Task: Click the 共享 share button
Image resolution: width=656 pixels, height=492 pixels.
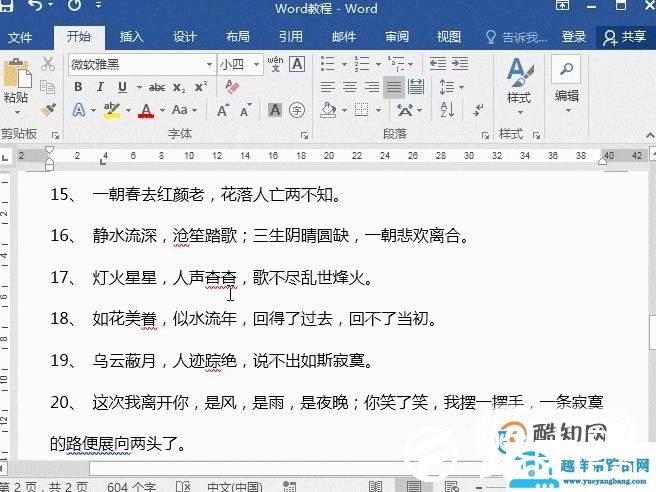Action: 625,37
